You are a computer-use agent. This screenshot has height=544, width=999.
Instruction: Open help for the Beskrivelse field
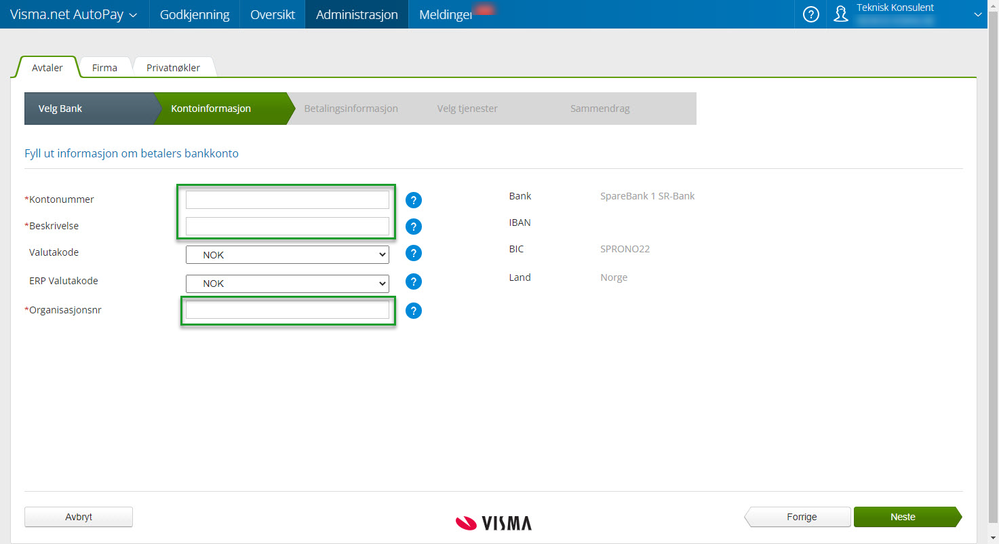click(x=413, y=227)
